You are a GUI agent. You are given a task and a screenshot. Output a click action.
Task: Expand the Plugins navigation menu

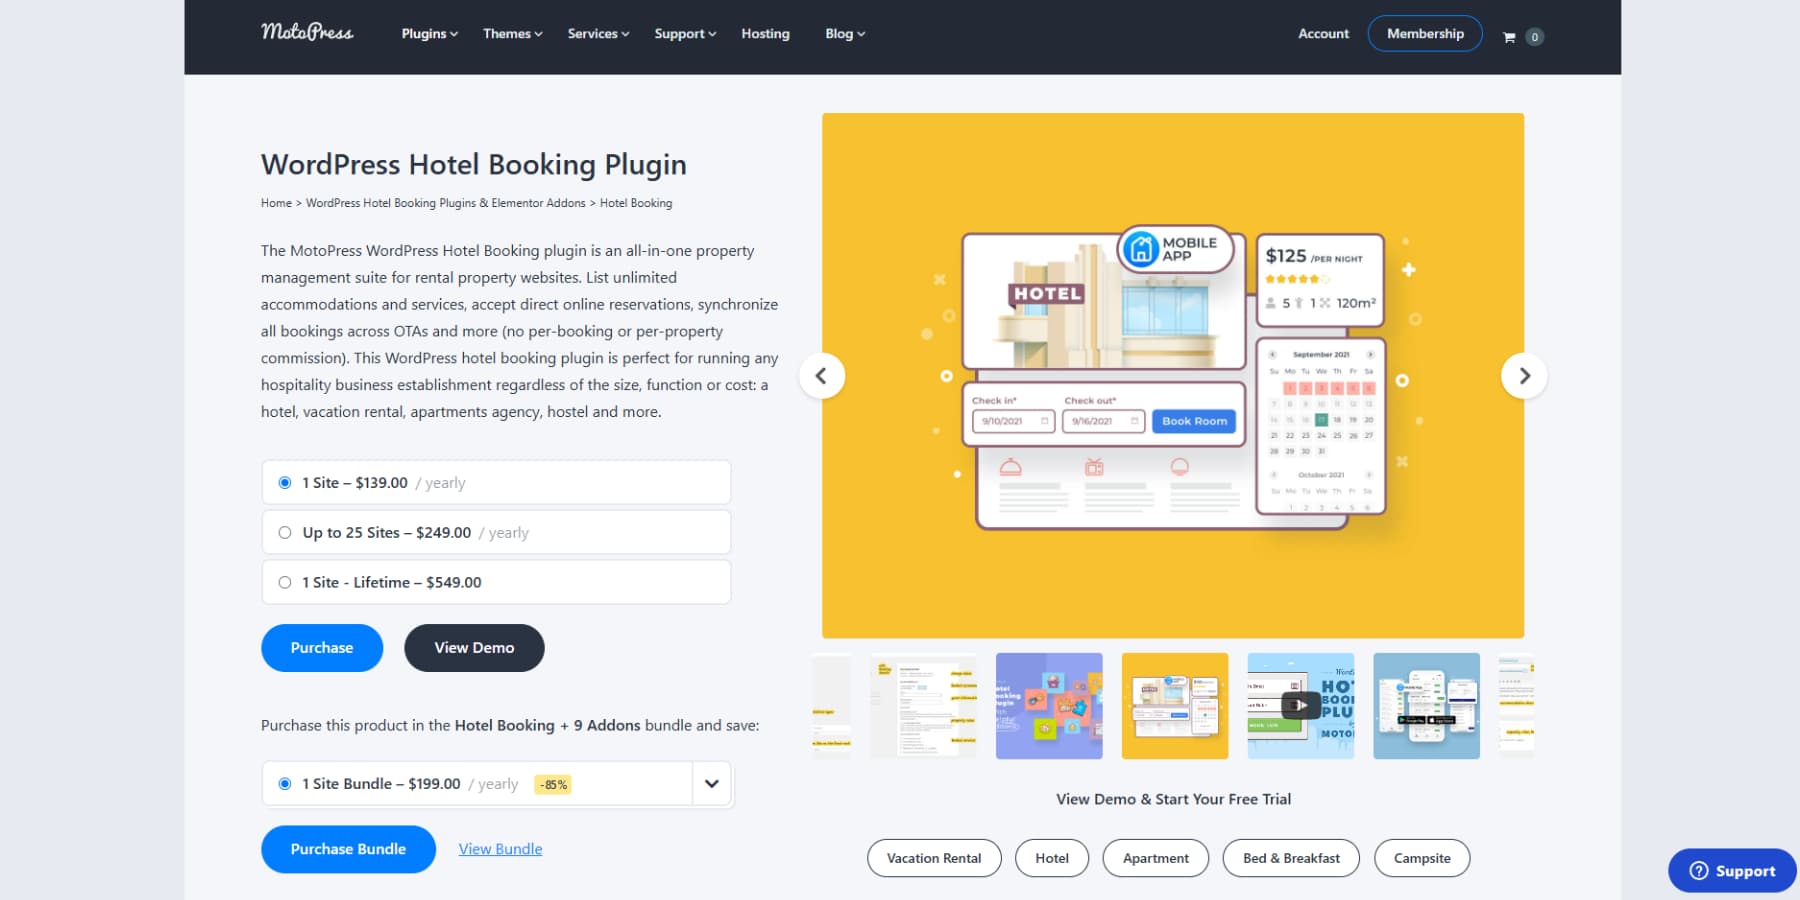tap(428, 33)
